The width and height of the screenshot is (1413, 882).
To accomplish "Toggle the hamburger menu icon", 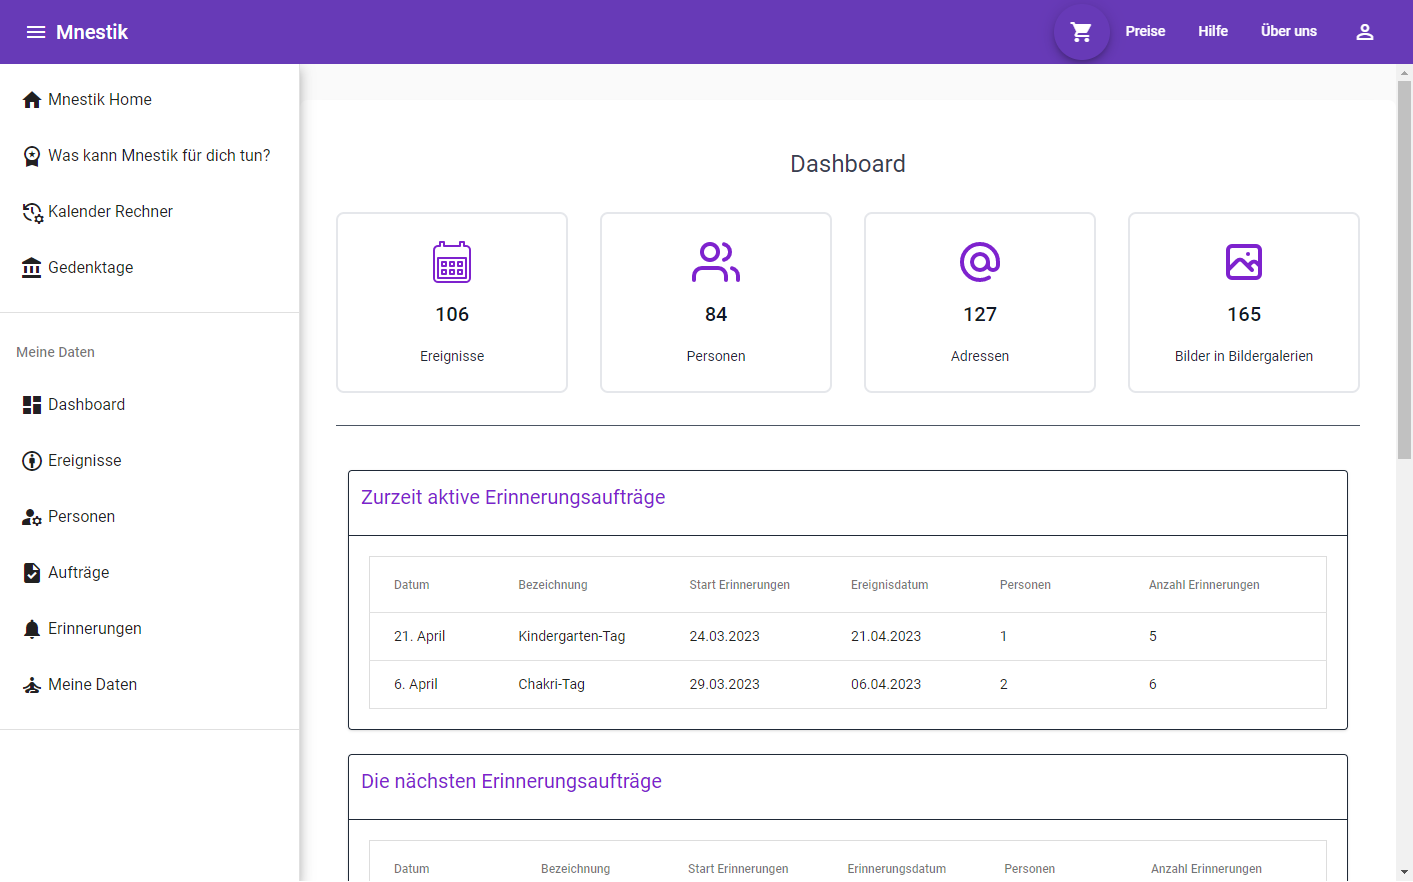I will tap(36, 32).
